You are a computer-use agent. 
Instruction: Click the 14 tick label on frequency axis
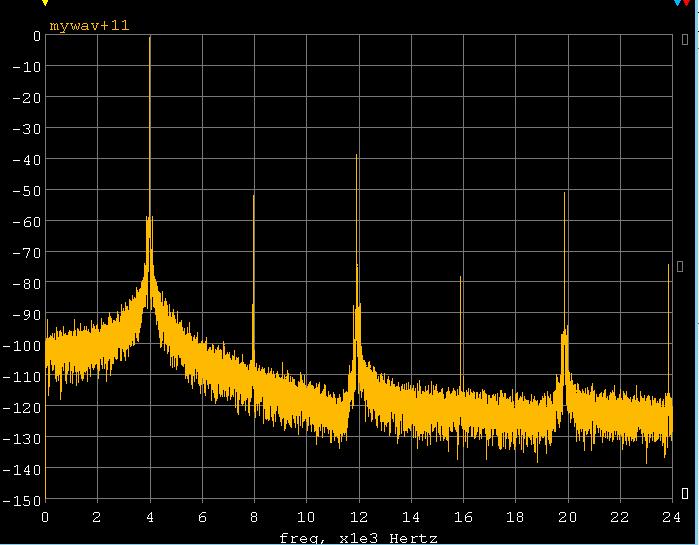(411, 517)
